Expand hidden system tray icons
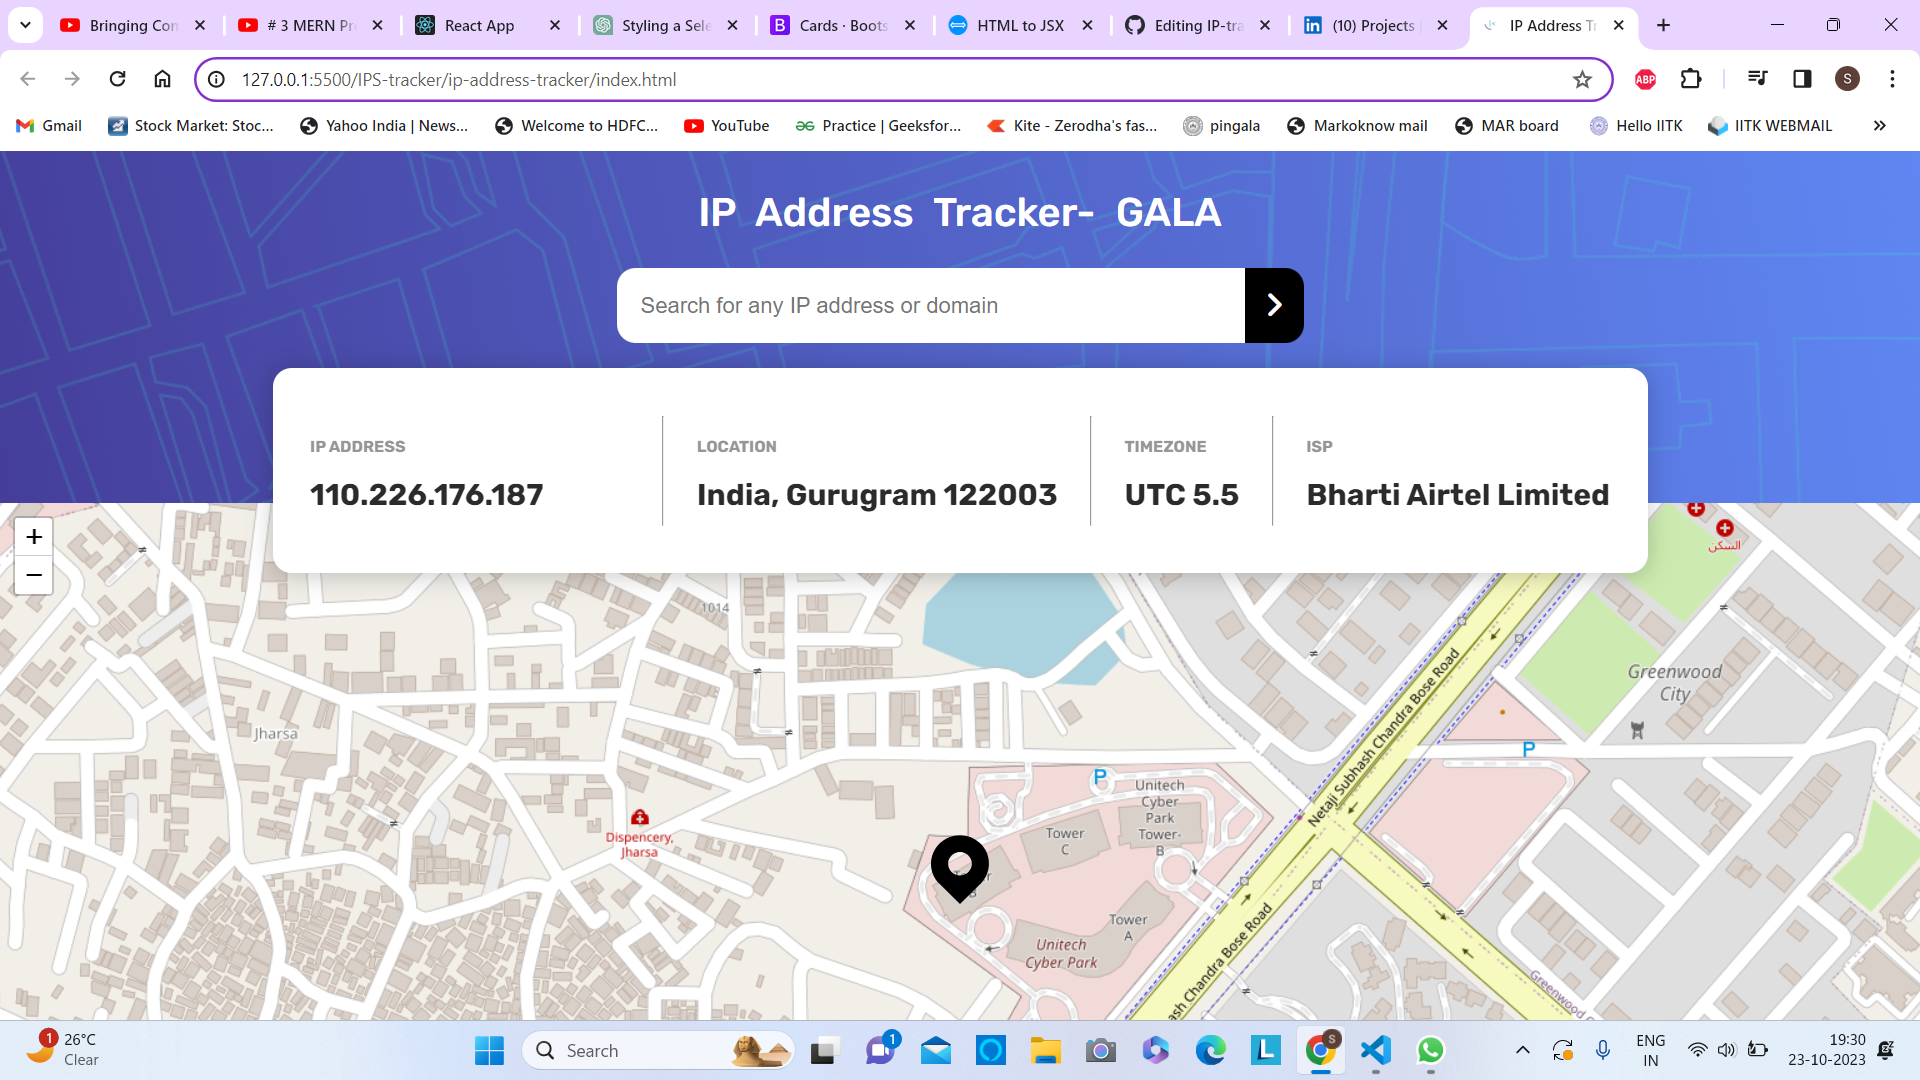Screen dimensions: 1920x1080 pyautogui.click(x=1523, y=1050)
